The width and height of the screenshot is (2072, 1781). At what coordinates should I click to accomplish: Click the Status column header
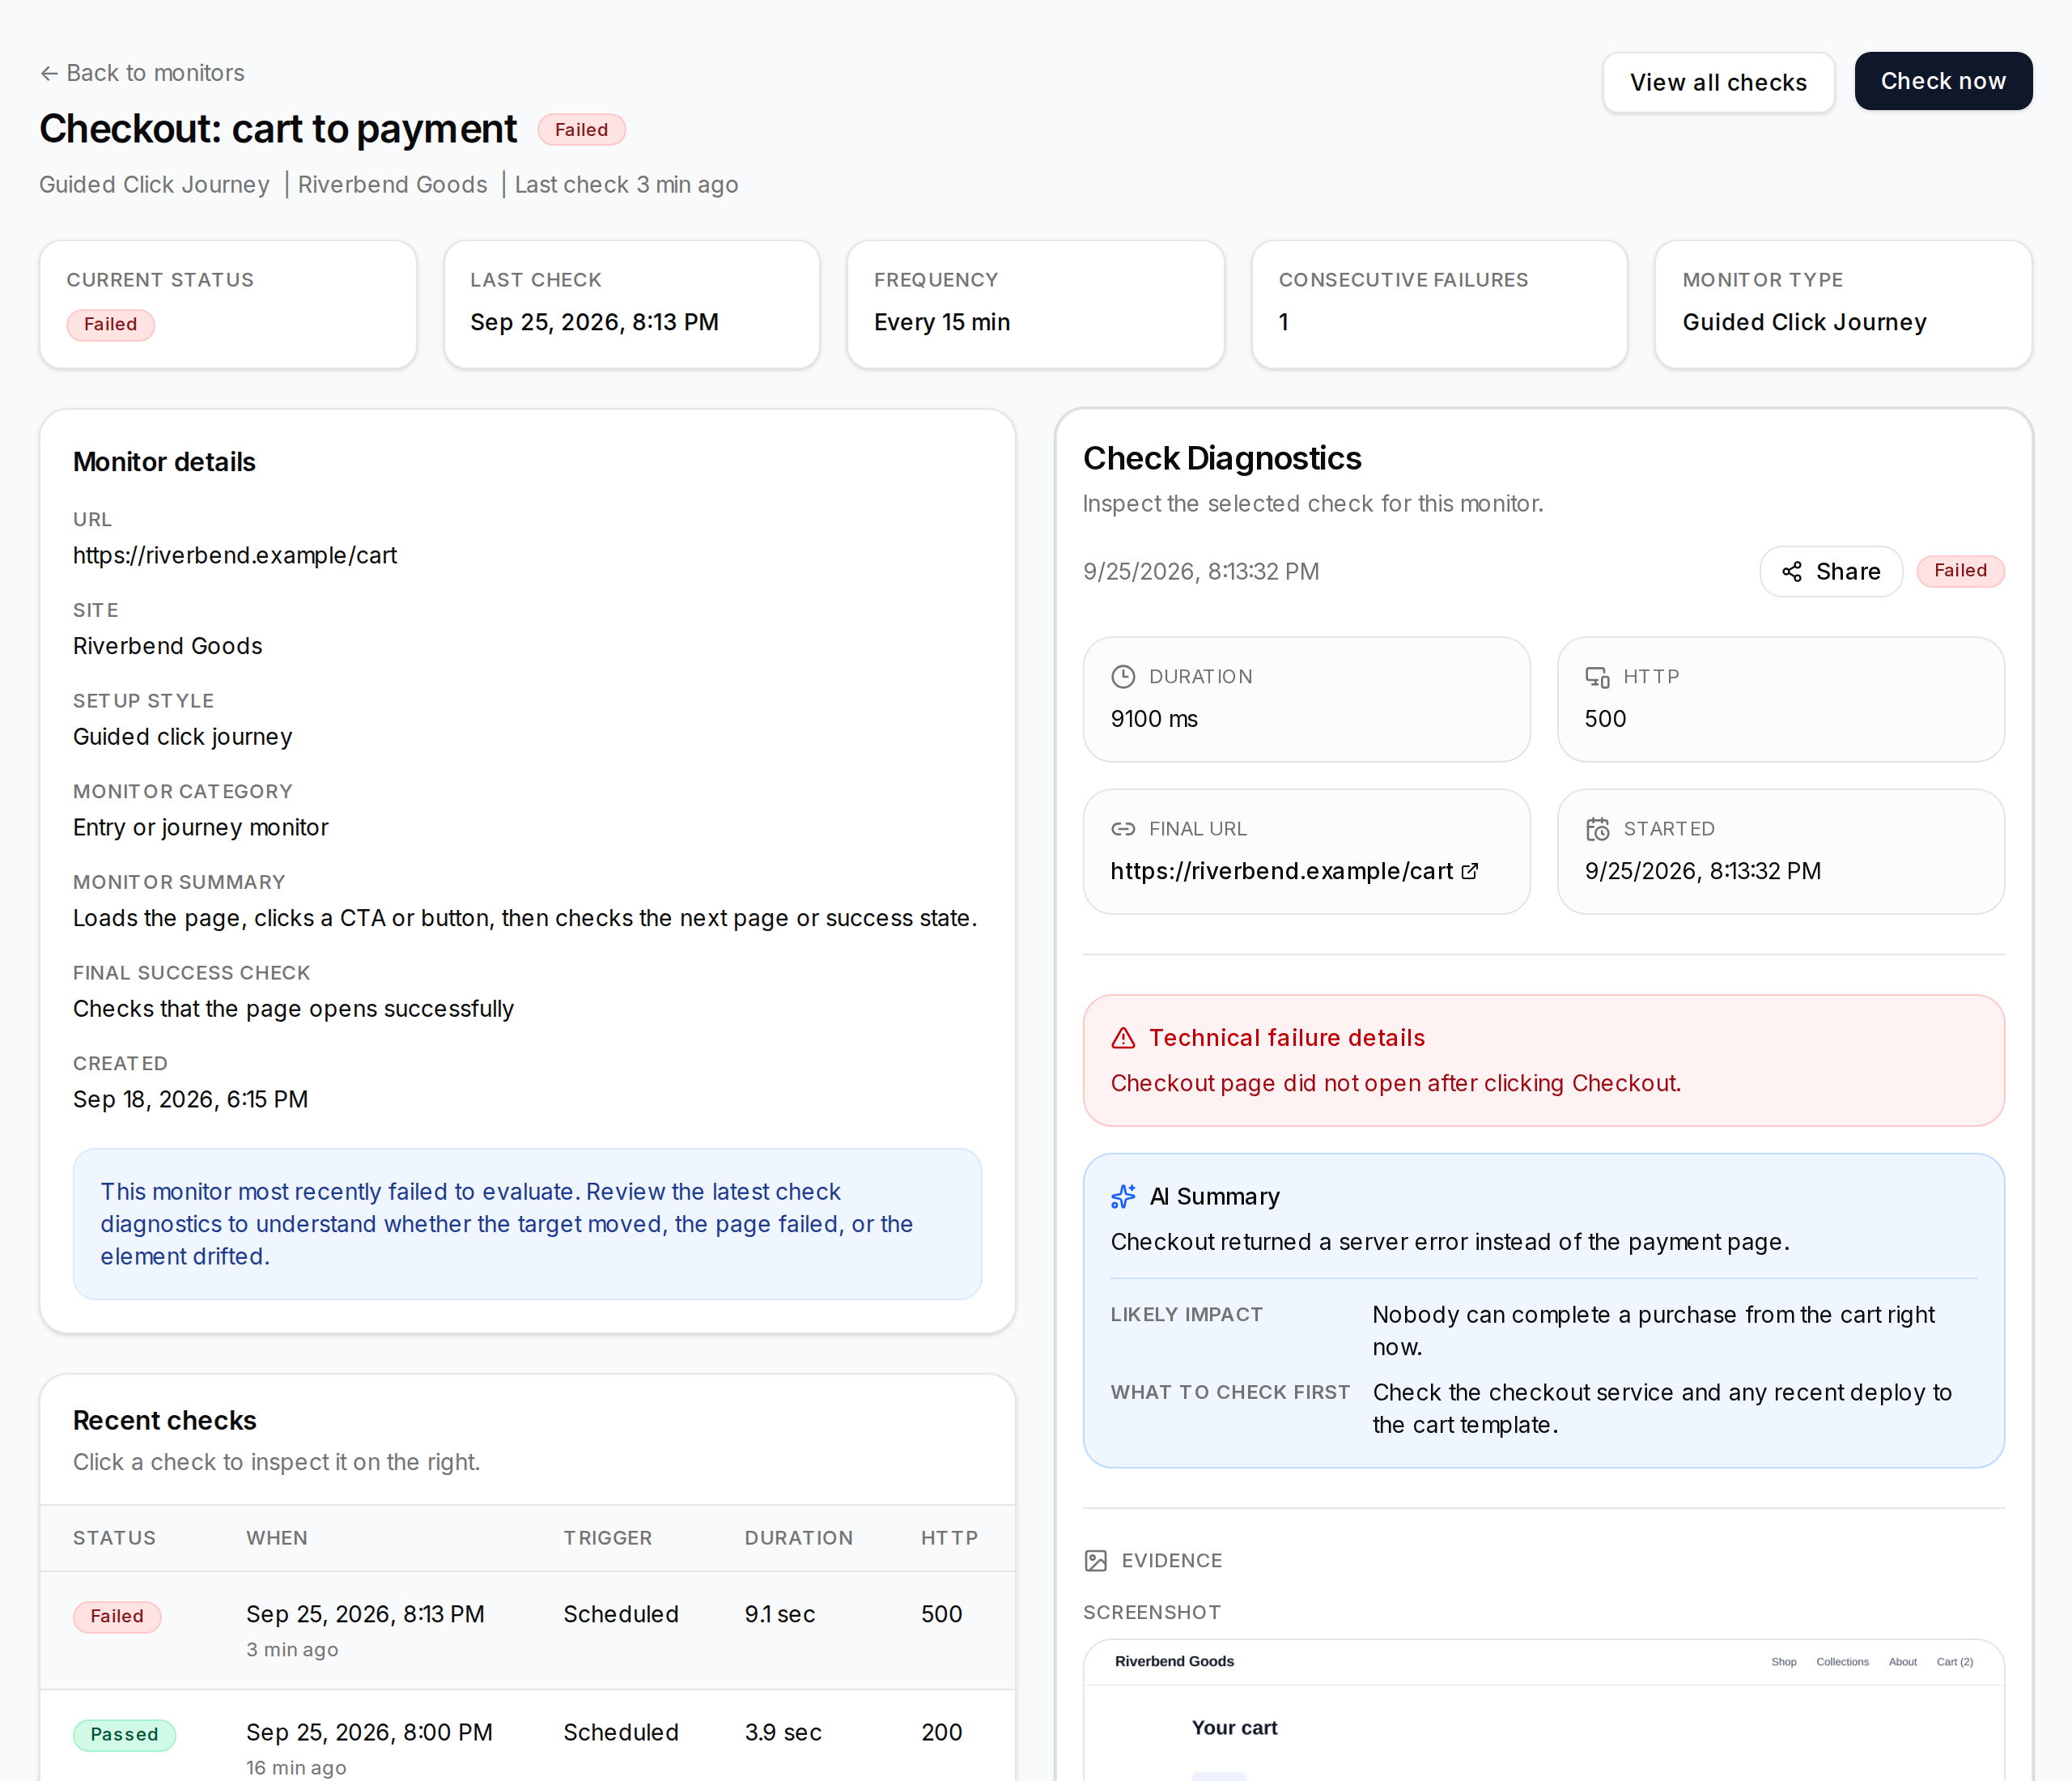[x=114, y=1538]
